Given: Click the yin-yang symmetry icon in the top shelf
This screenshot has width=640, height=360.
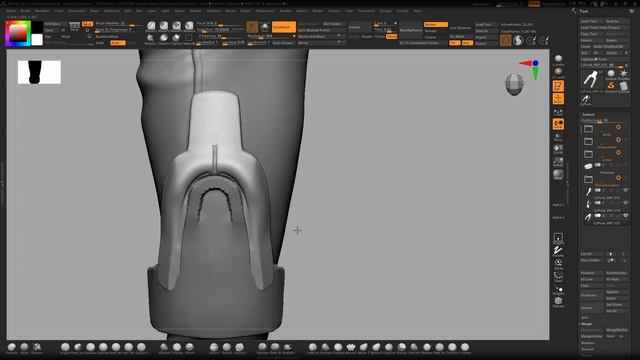Looking at the screenshot, I should tap(518, 40).
